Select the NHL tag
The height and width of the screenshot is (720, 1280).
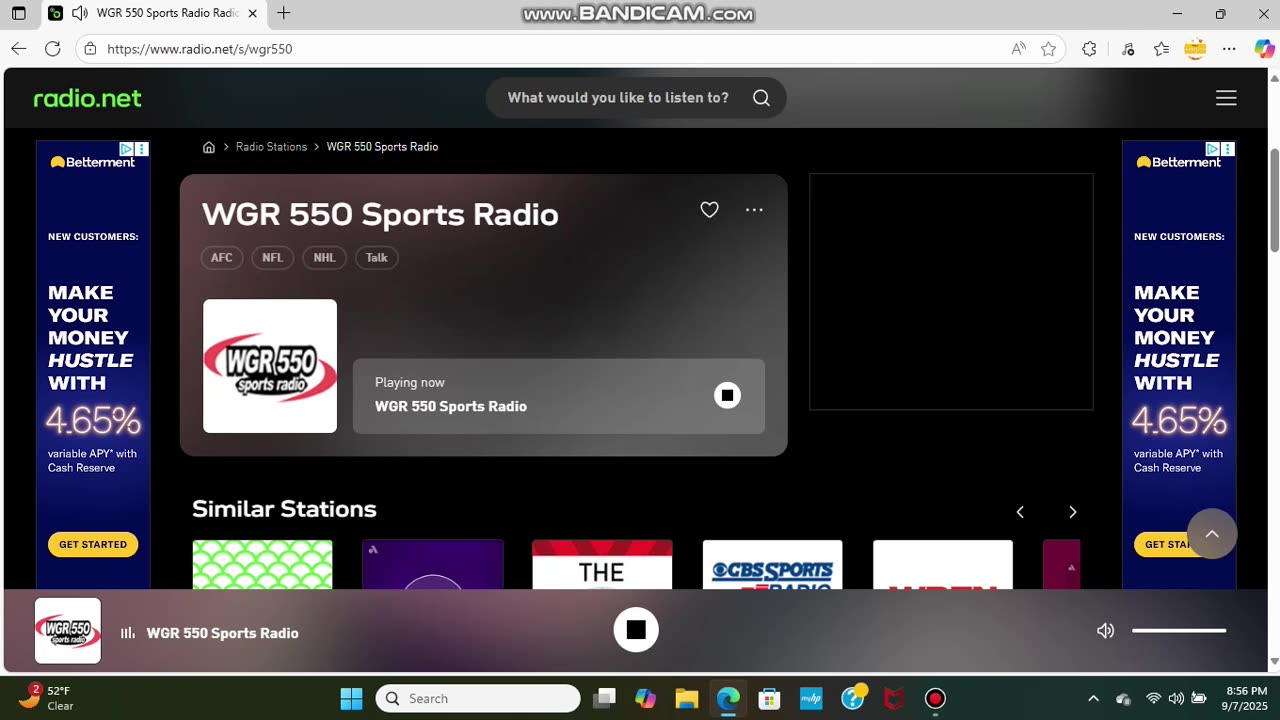[x=324, y=258]
